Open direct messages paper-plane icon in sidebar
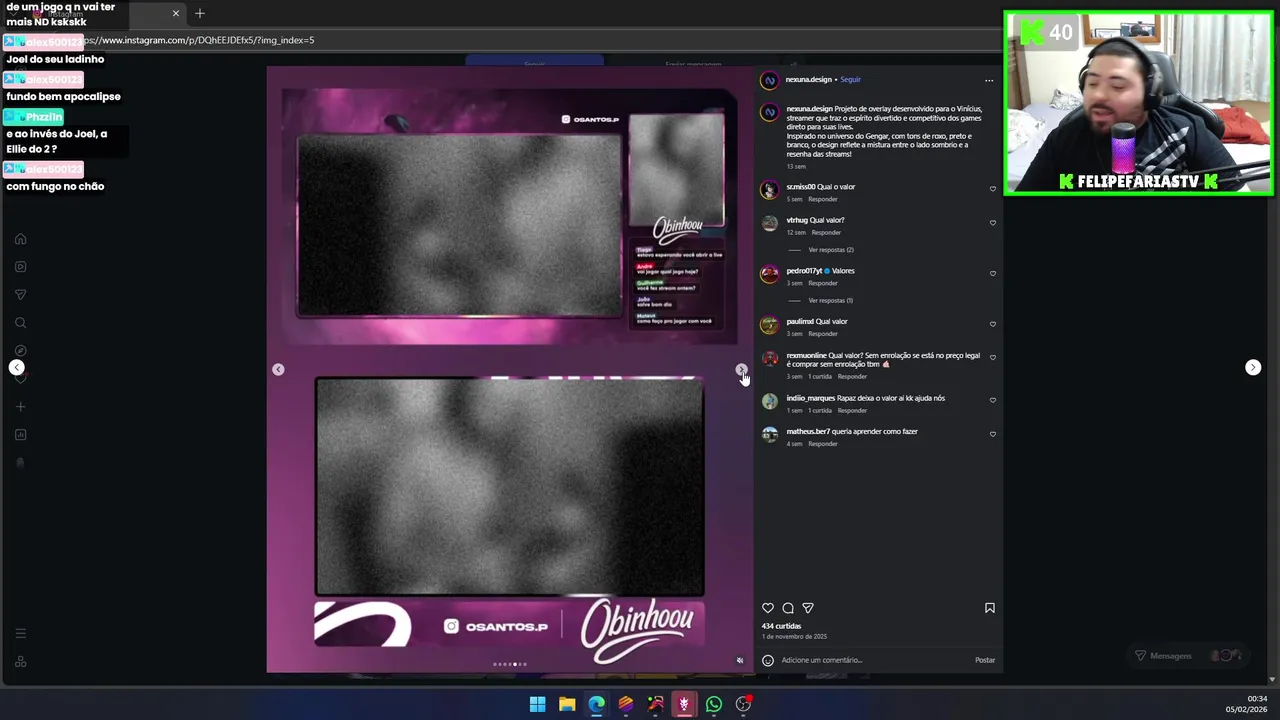This screenshot has width=1280, height=720. coord(20,295)
